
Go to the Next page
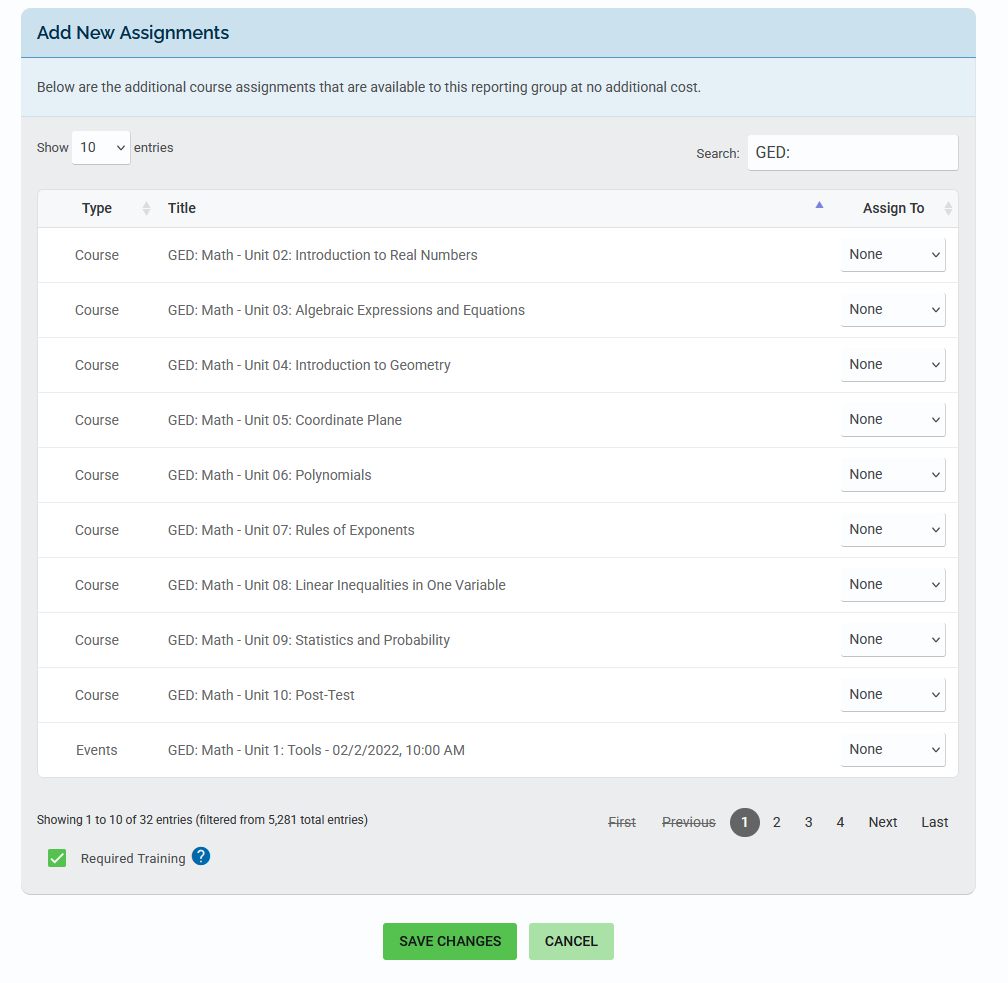(883, 822)
